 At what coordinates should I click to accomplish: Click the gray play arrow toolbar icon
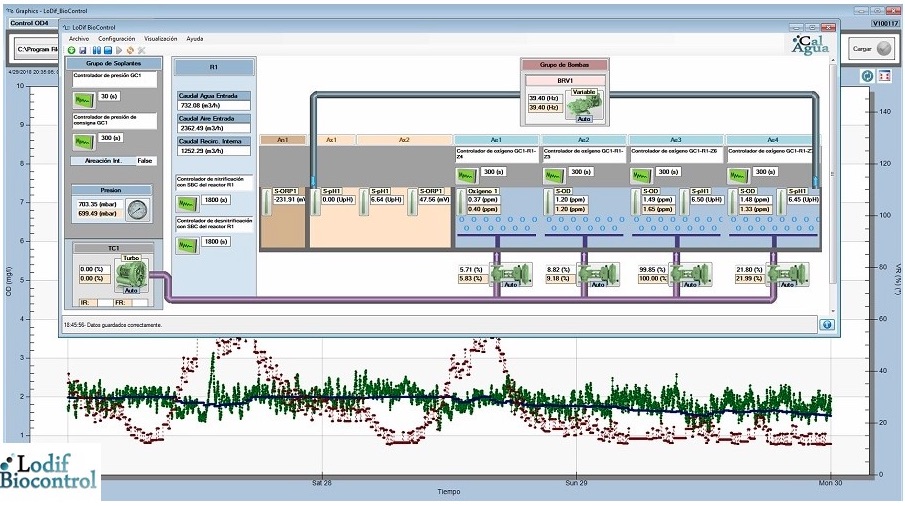[119, 51]
